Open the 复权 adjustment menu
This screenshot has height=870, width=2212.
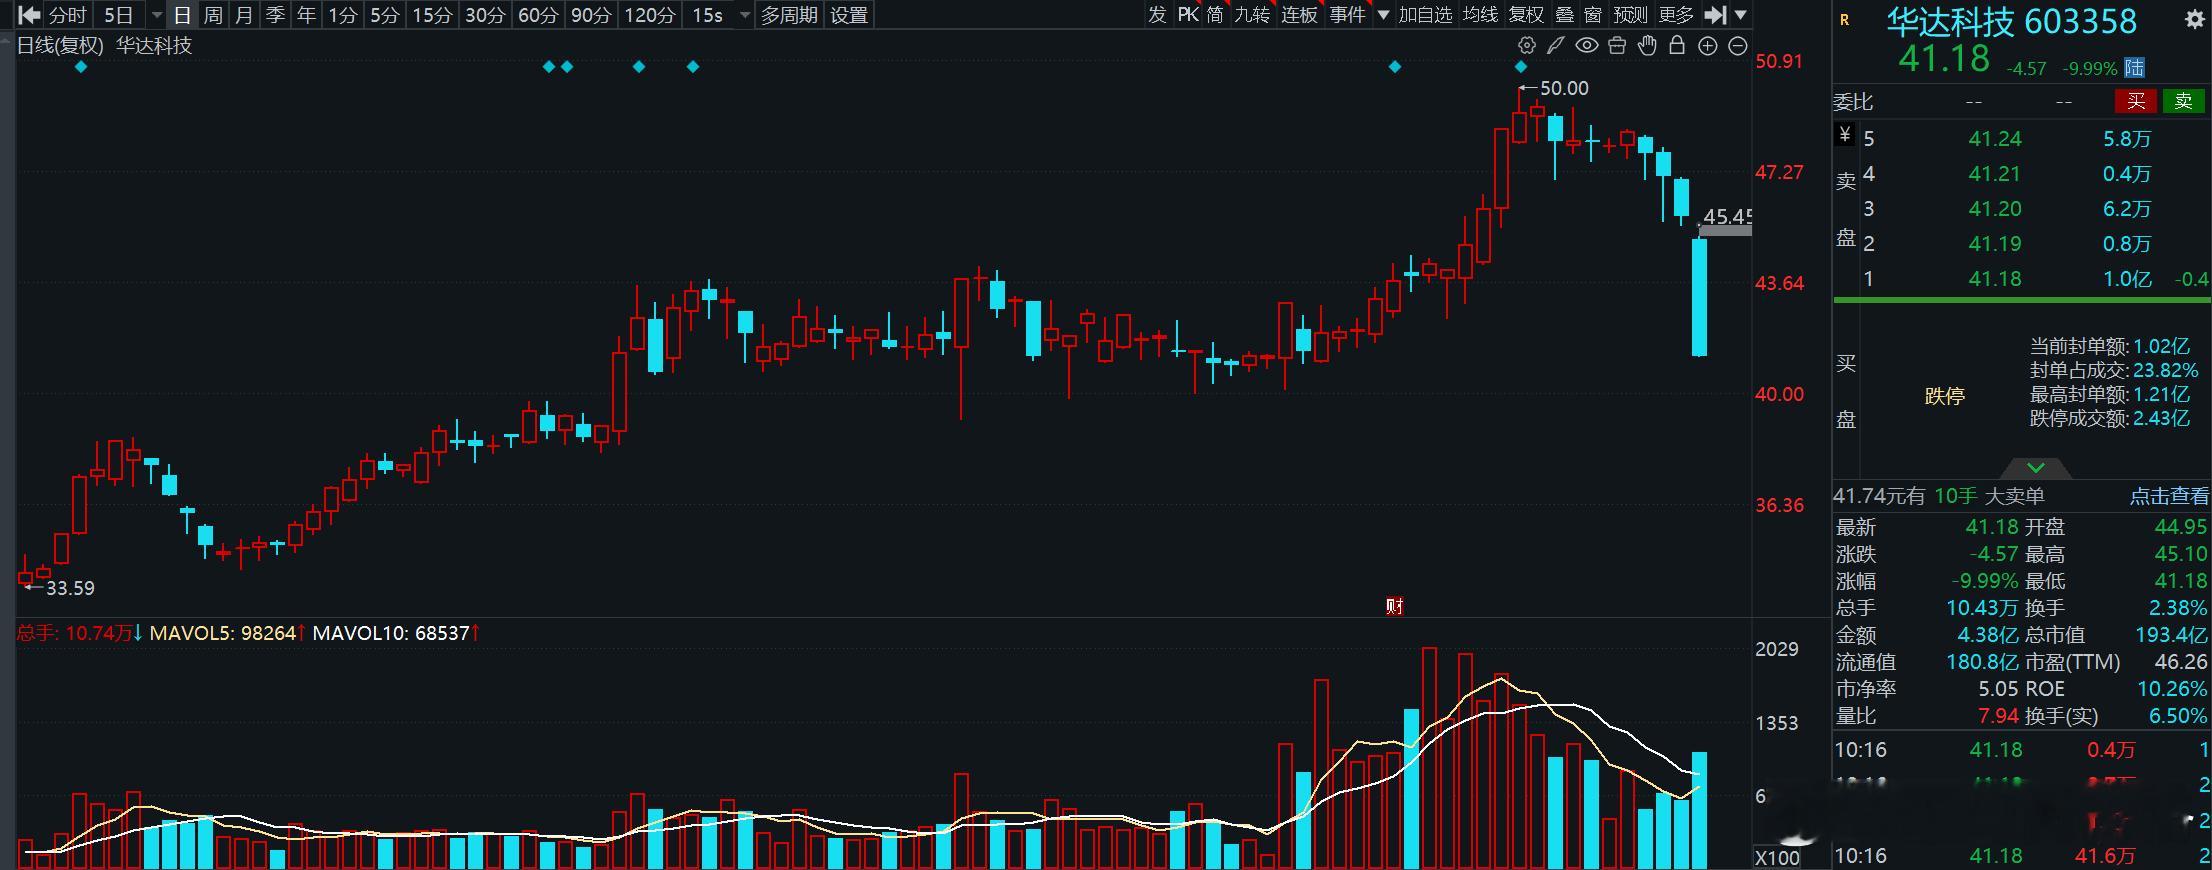1526,15
